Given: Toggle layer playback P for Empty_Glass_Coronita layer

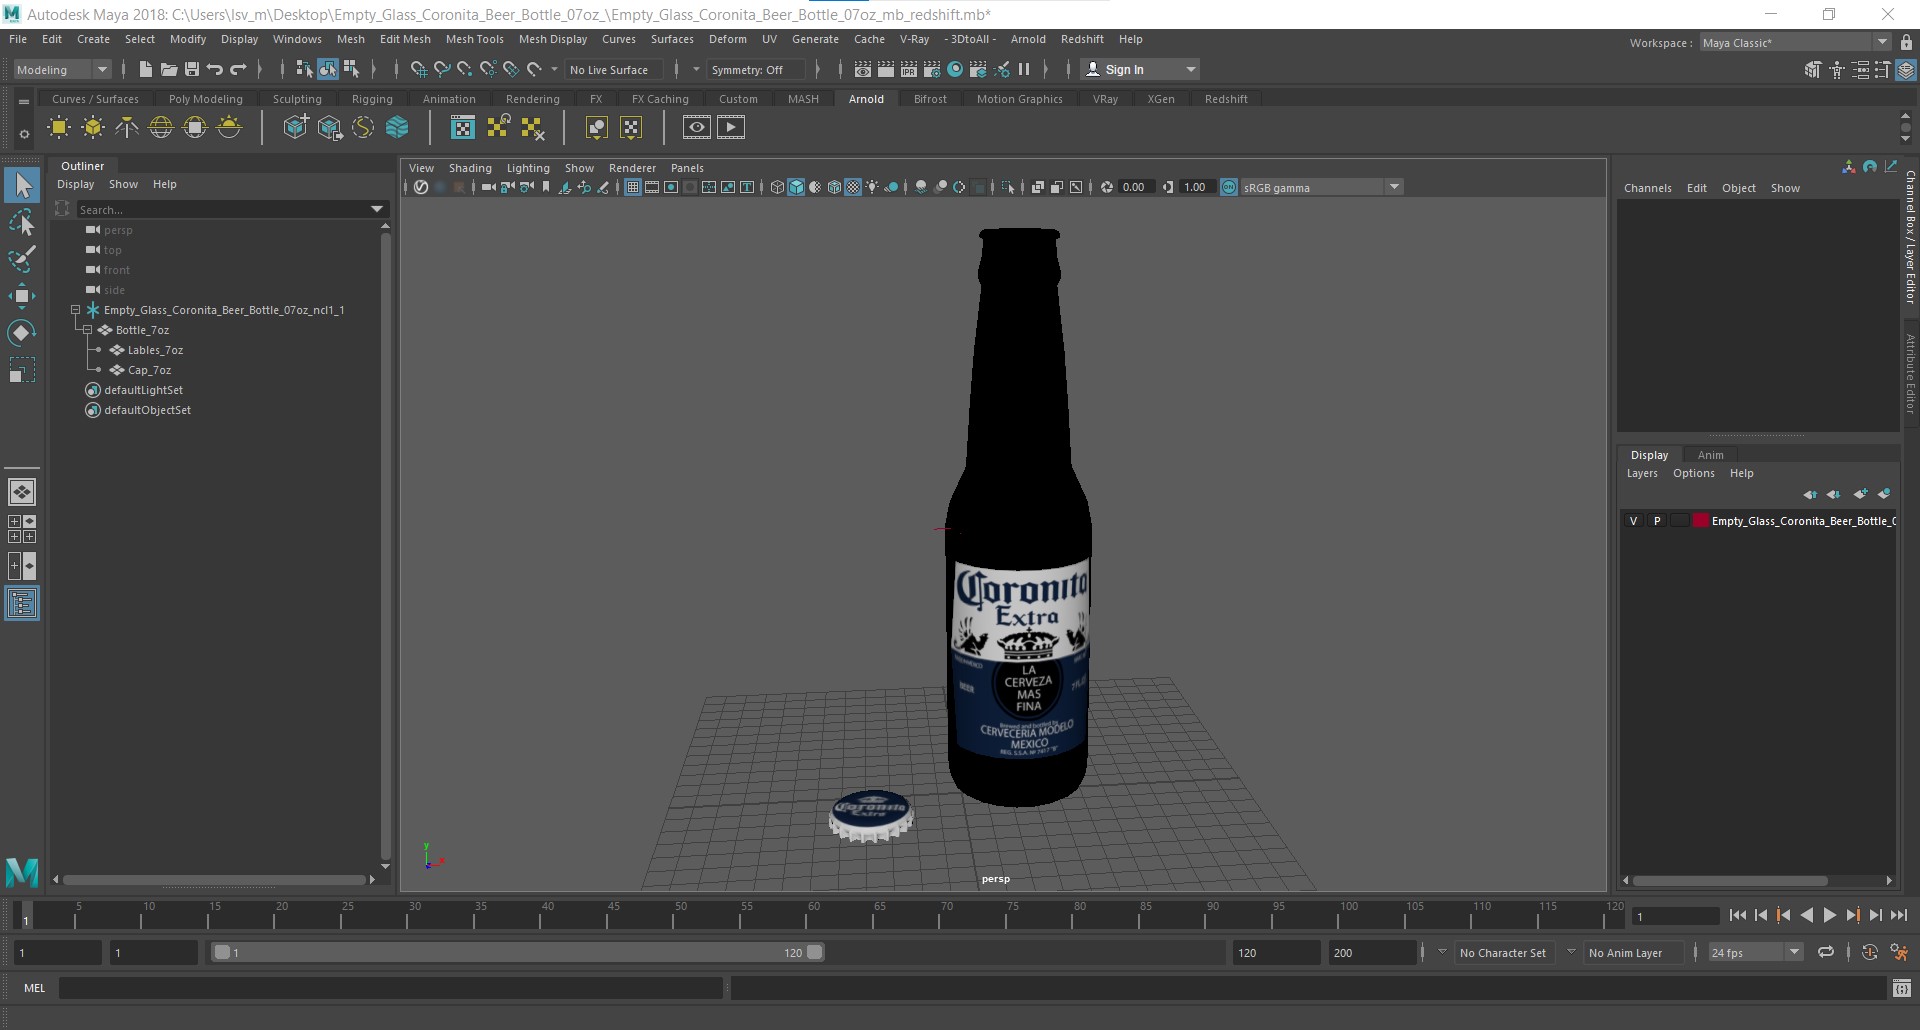Looking at the screenshot, I should (1657, 521).
